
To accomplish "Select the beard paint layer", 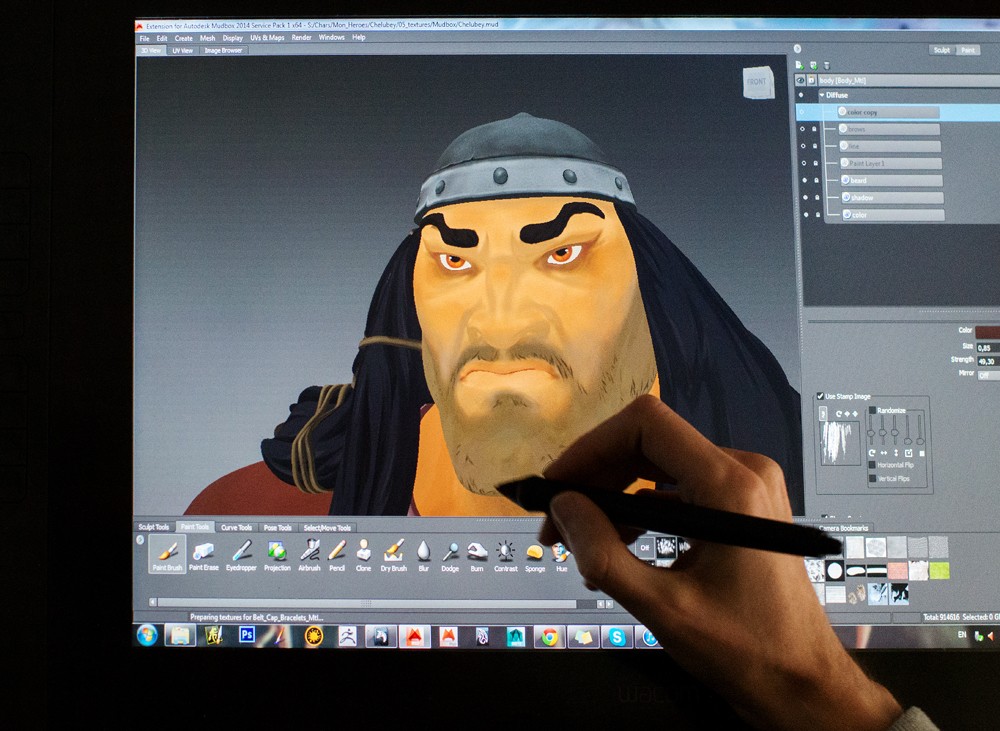I will tap(892, 181).
